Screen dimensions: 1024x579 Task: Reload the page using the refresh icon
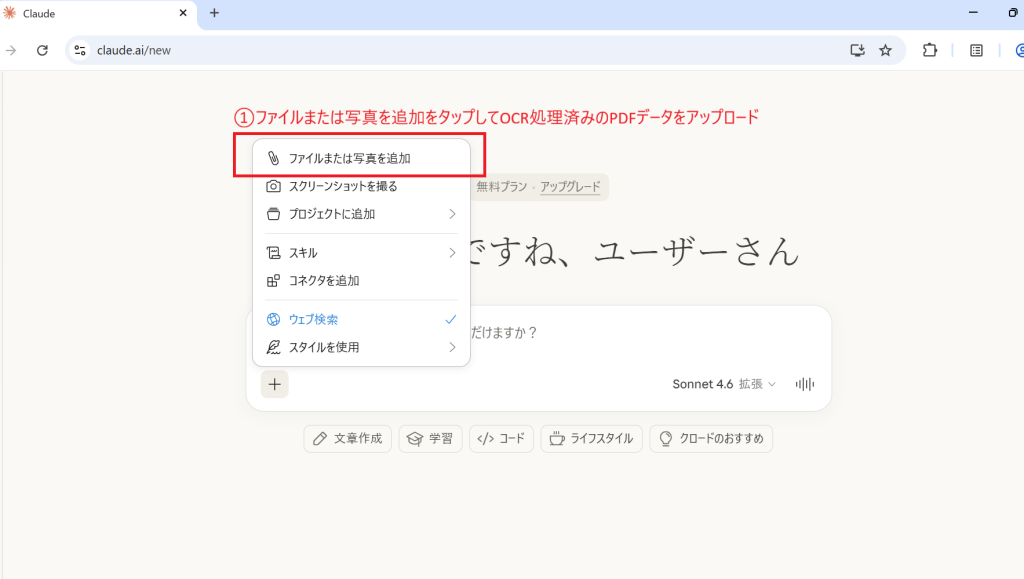[x=43, y=50]
